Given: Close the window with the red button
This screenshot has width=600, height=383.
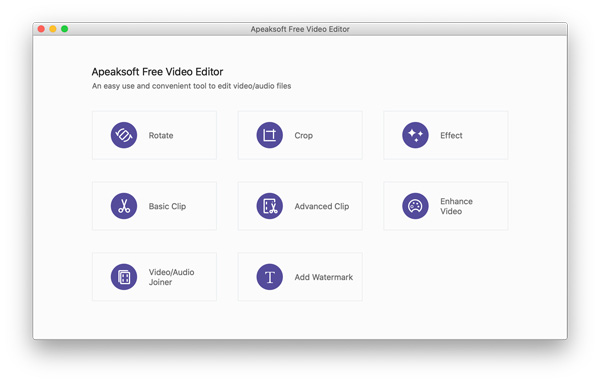Looking at the screenshot, I should [x=41, y=29].
